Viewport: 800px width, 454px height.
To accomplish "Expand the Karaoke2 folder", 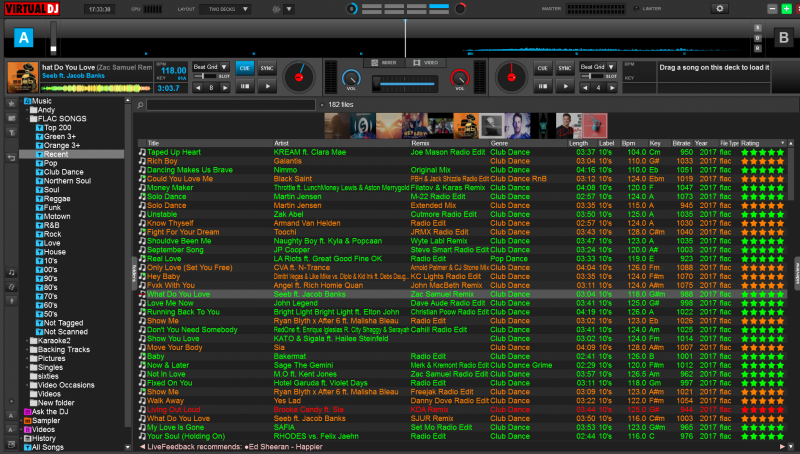I will point(27,341).
